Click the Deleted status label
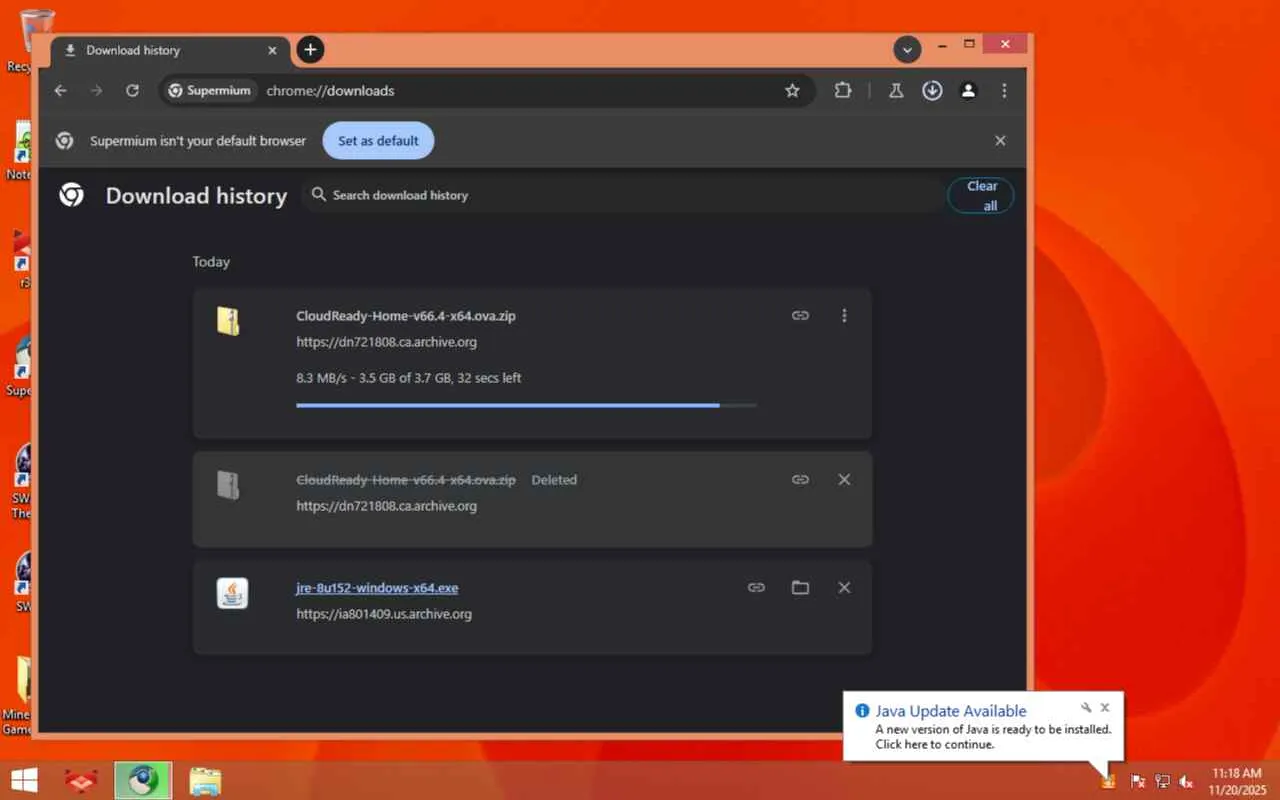 coord(554,480)
